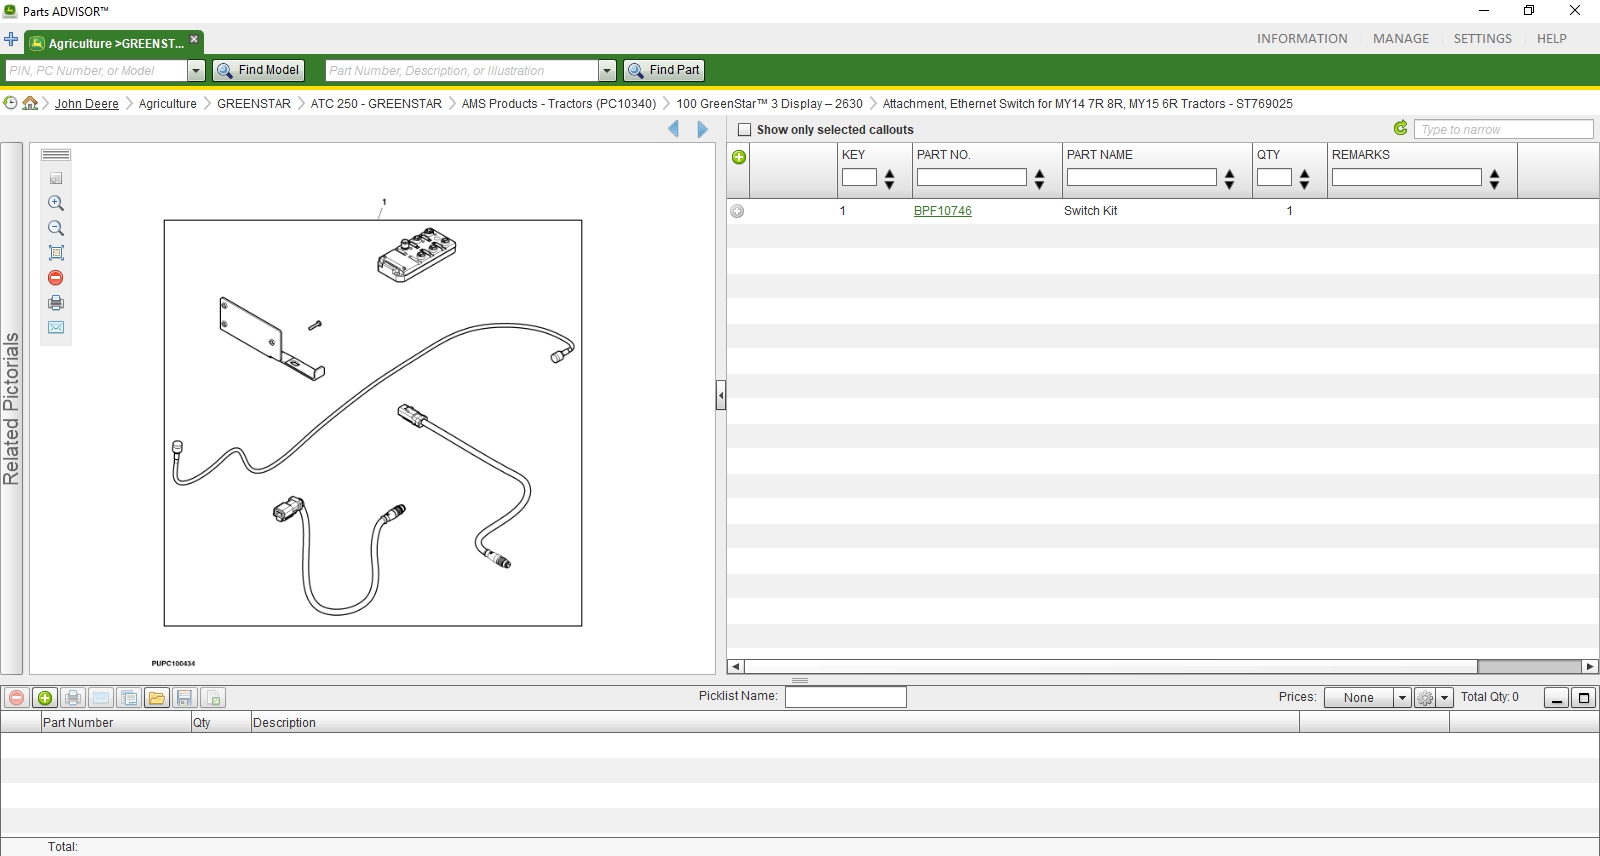Viewport: 1600px width, 856px height.
Task: Go to the next pictorial with right arrow
Action: point(702,129)
